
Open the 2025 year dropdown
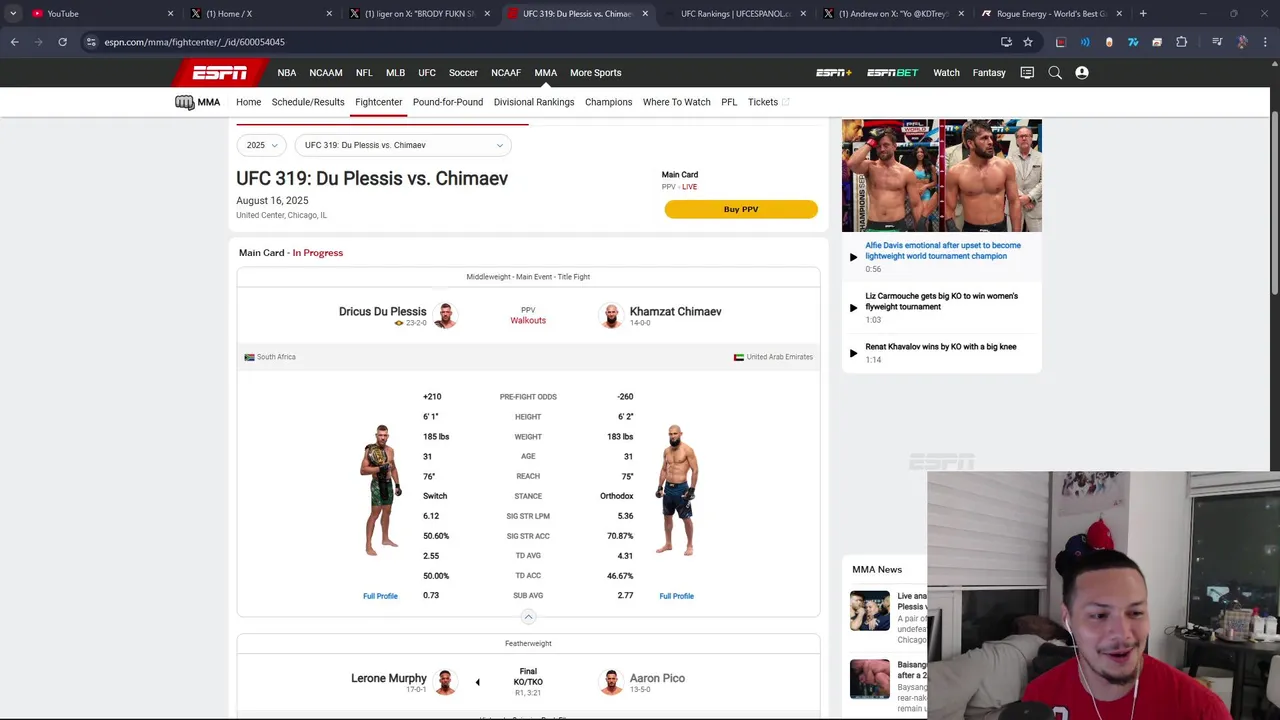262,145
